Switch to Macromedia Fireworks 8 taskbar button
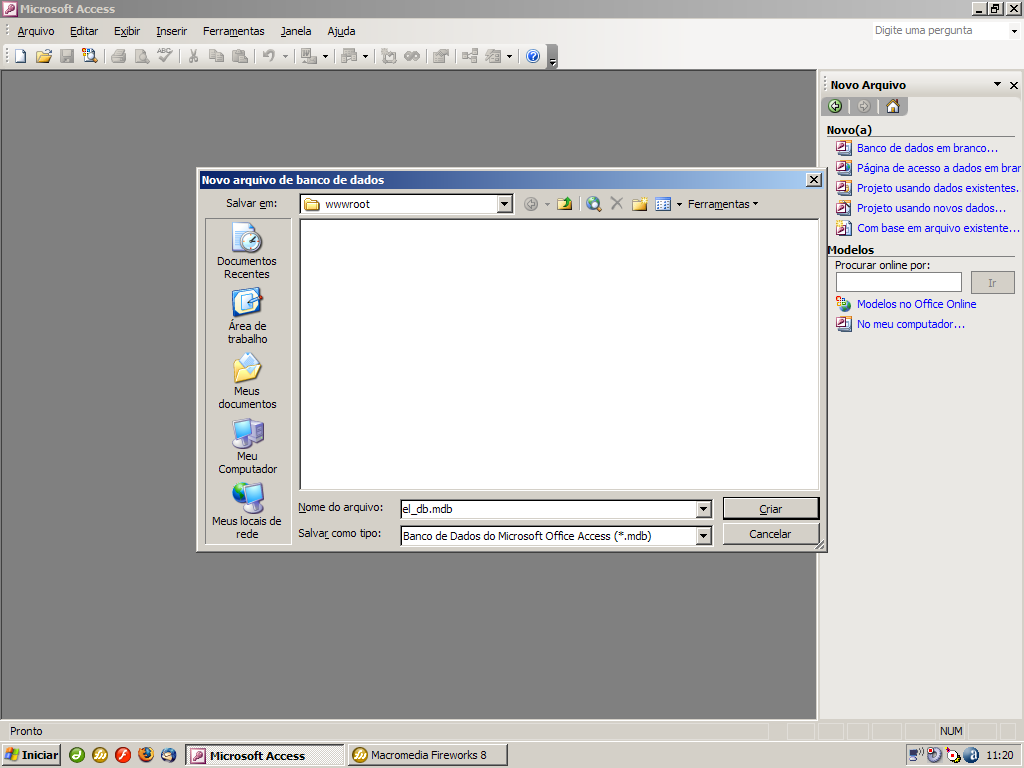This screenshot has width=1024, height=768. point(428,755)
